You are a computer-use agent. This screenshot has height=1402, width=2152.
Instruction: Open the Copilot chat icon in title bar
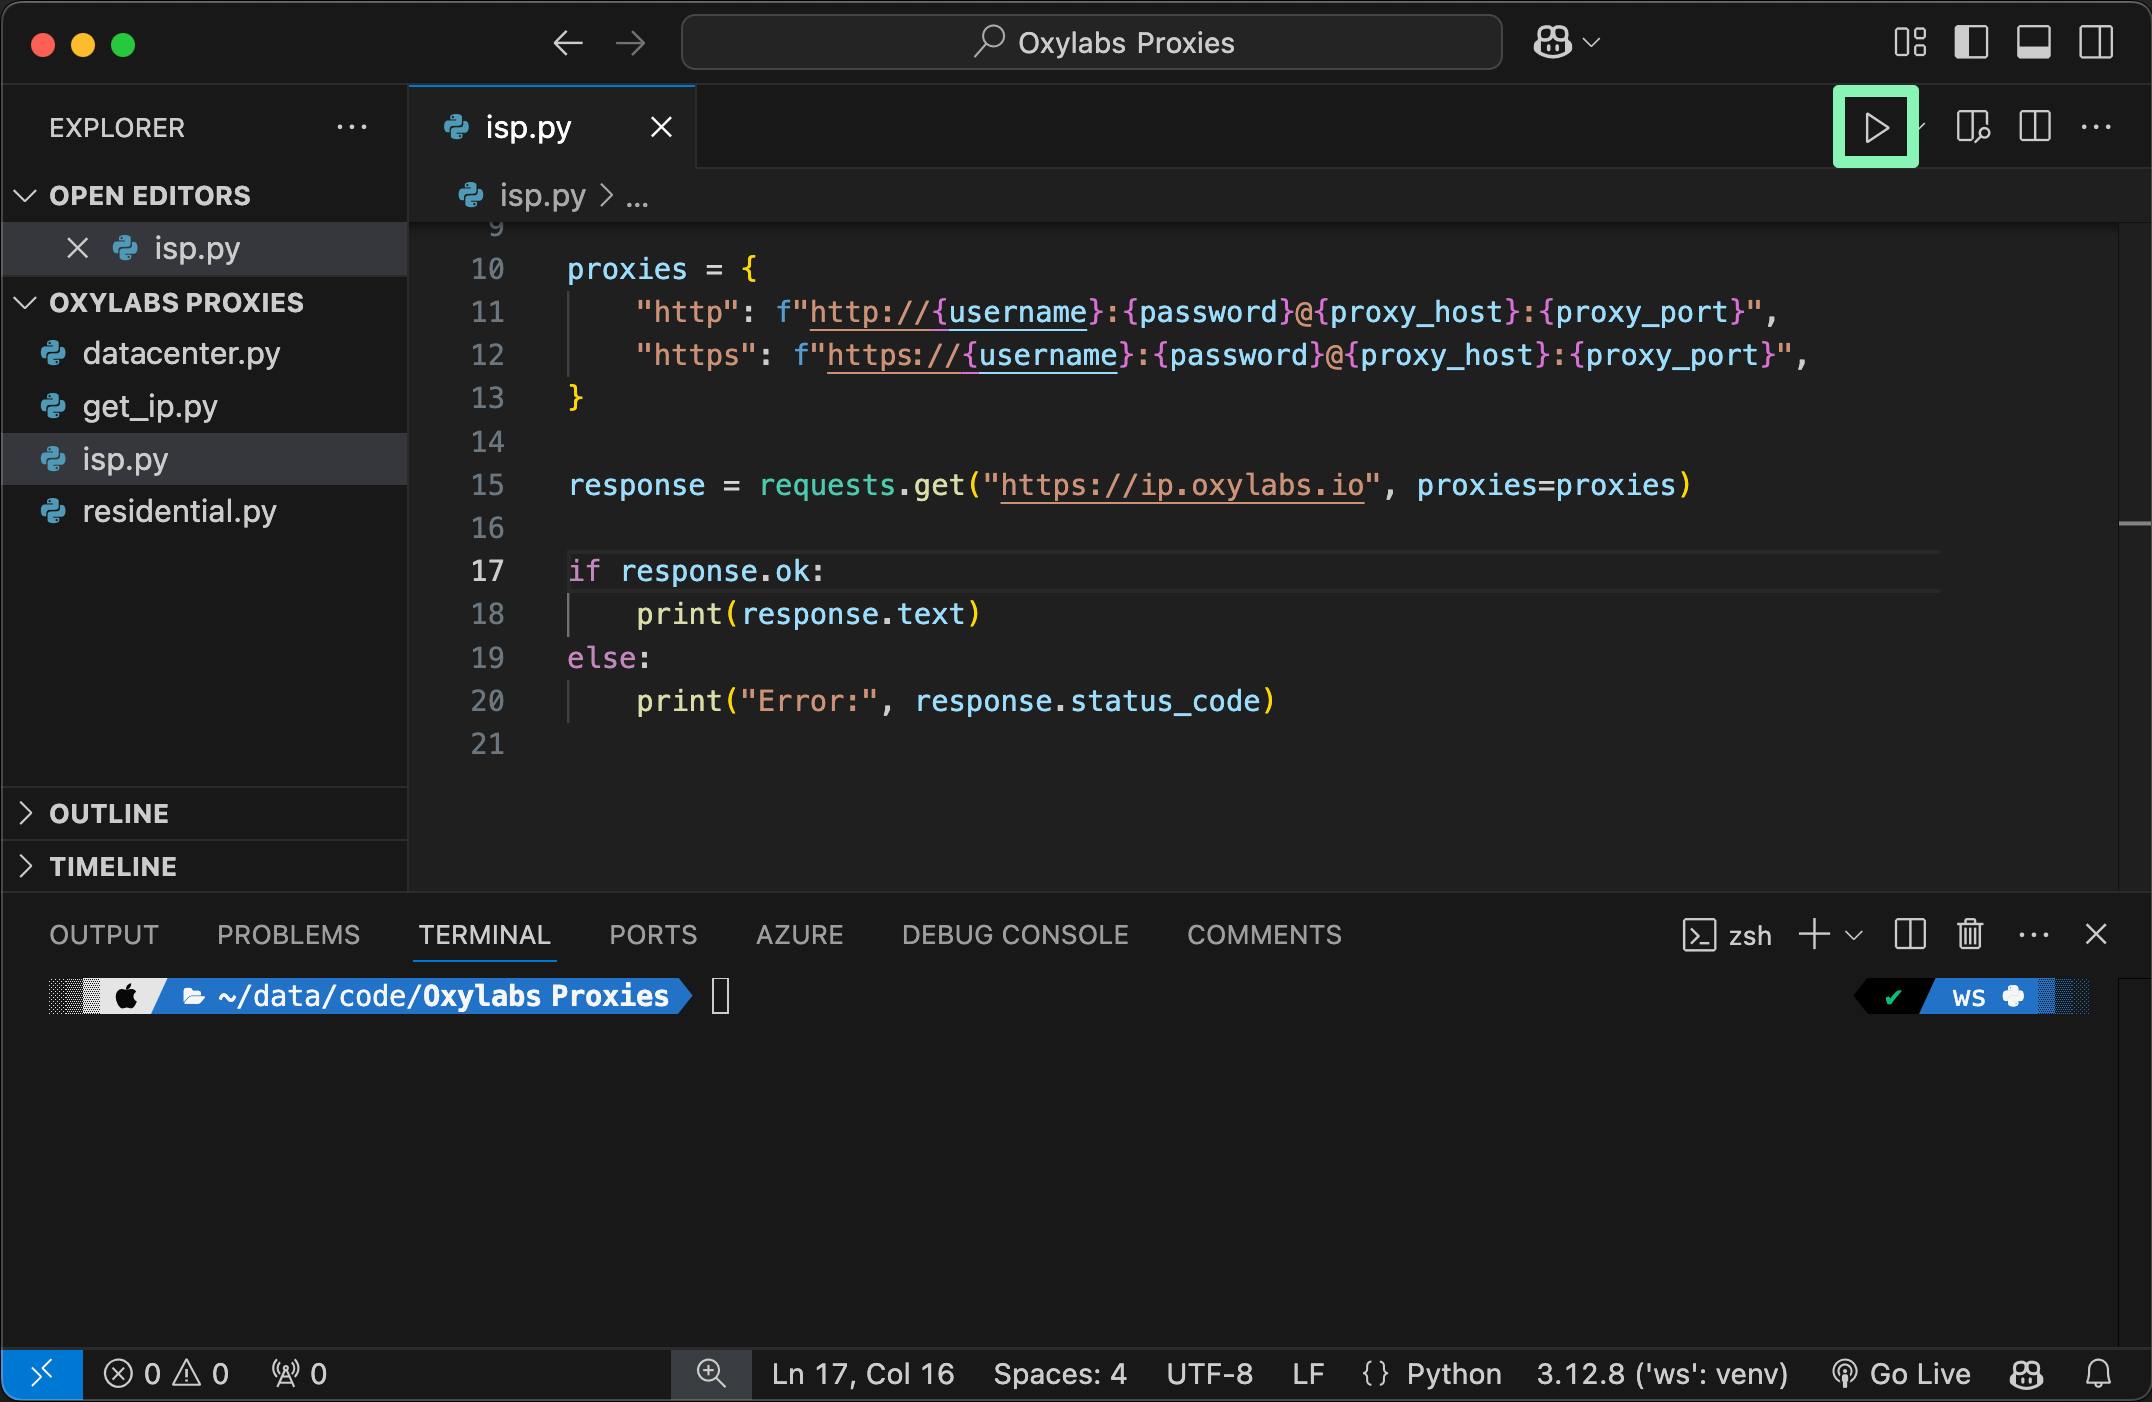pyautogui.click(x=1553, y=43)
